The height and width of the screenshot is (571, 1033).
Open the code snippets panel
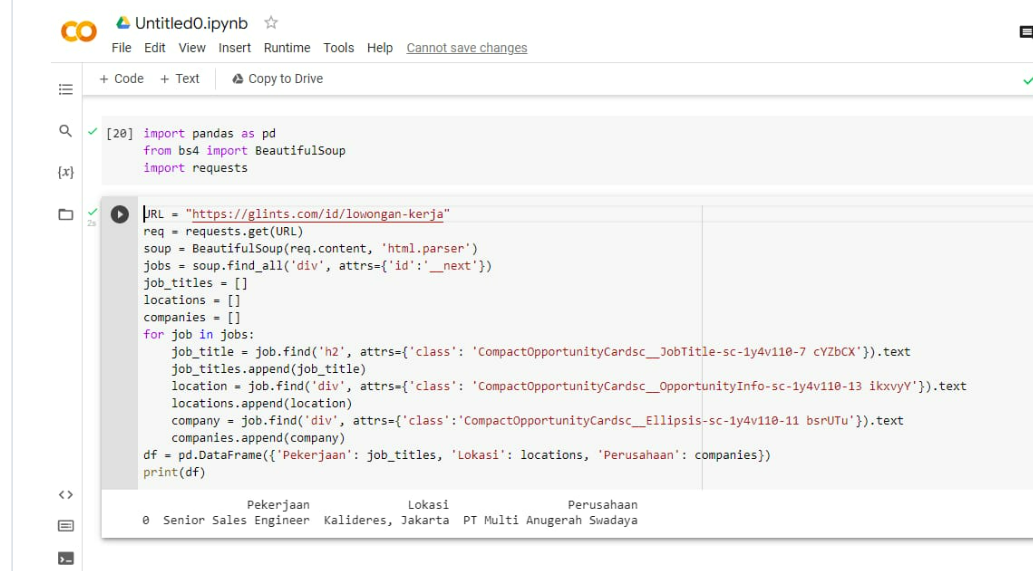65,495
